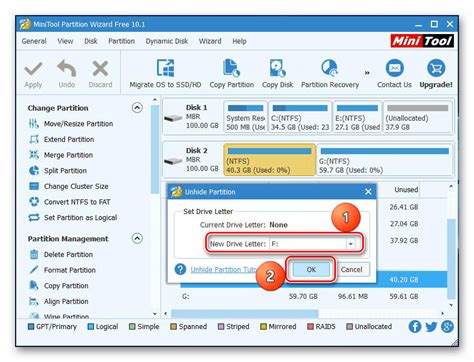Open Contact Us from toolbar

pyautogui.click(x=395, y=74)
